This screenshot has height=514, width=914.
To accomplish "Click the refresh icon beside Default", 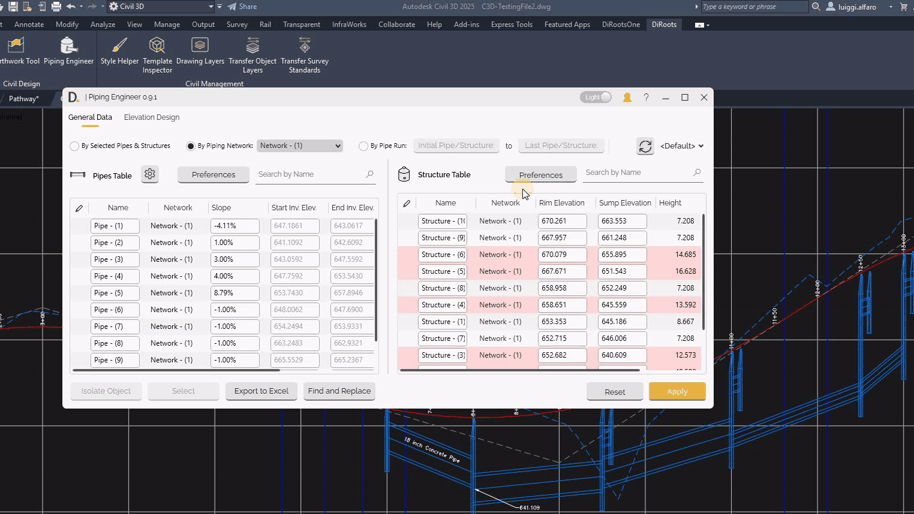I will tap(645, 146).
